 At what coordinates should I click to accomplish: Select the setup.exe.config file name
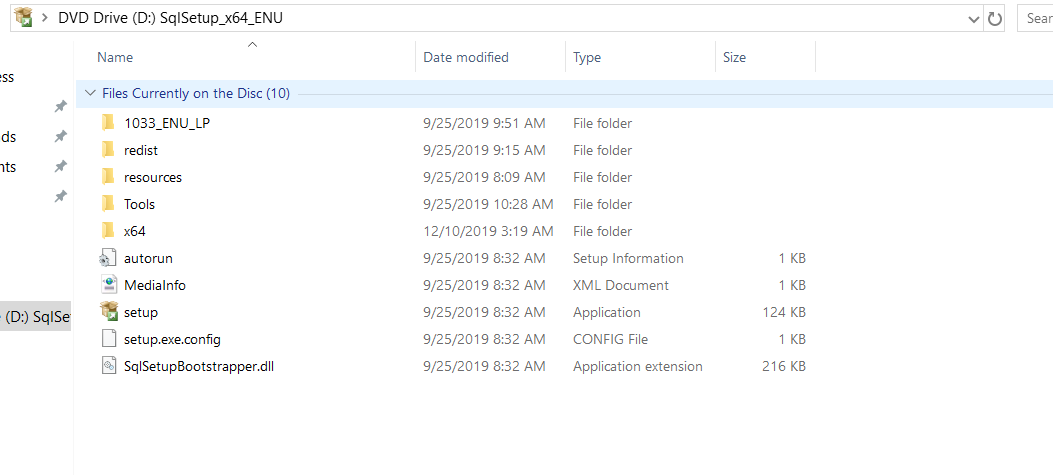click(173, 339)
